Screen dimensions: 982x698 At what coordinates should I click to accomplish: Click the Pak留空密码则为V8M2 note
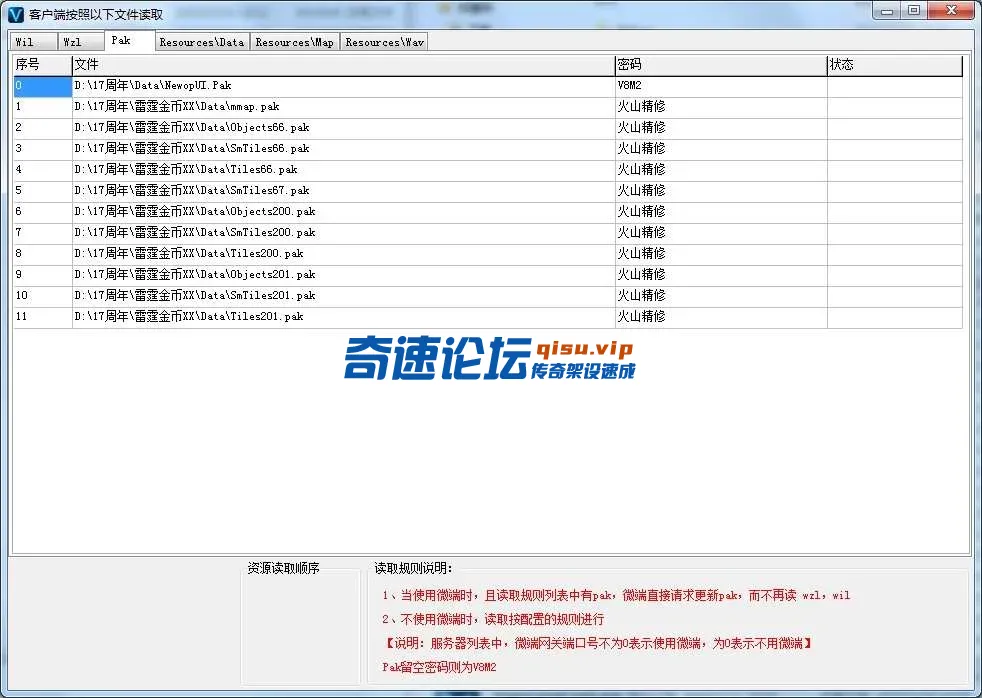point(439,667)
